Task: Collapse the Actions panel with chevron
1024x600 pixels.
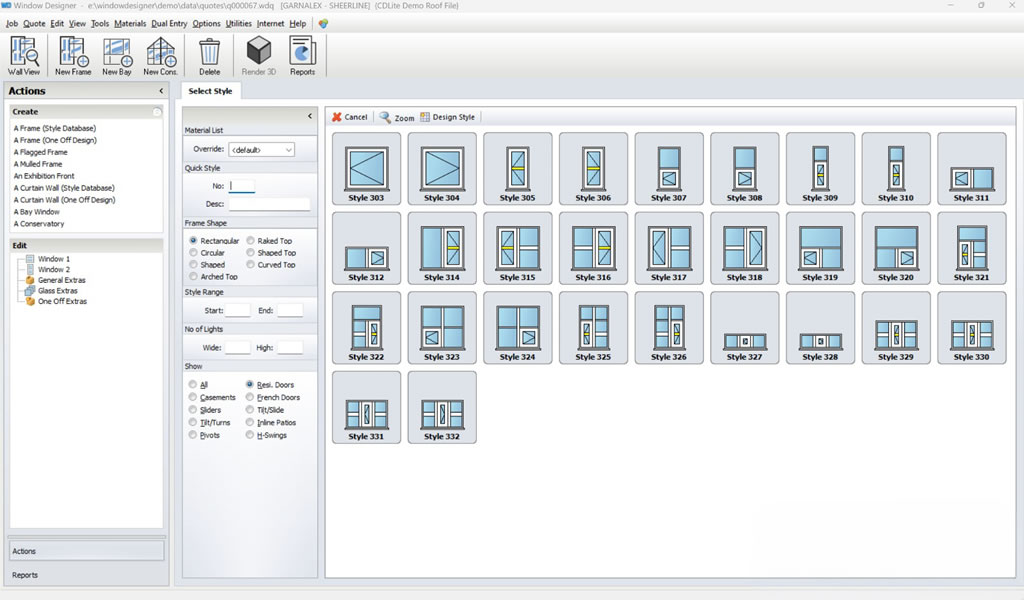Action: 161,91
